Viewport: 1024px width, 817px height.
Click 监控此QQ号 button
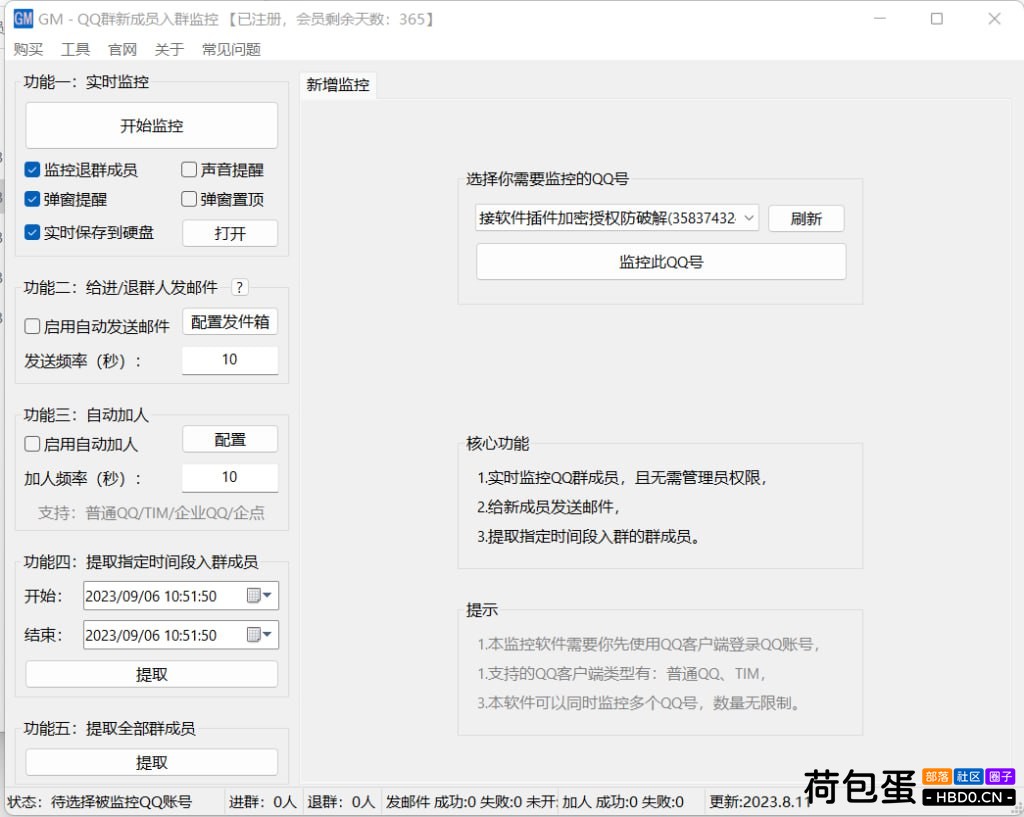click(661, 262)
